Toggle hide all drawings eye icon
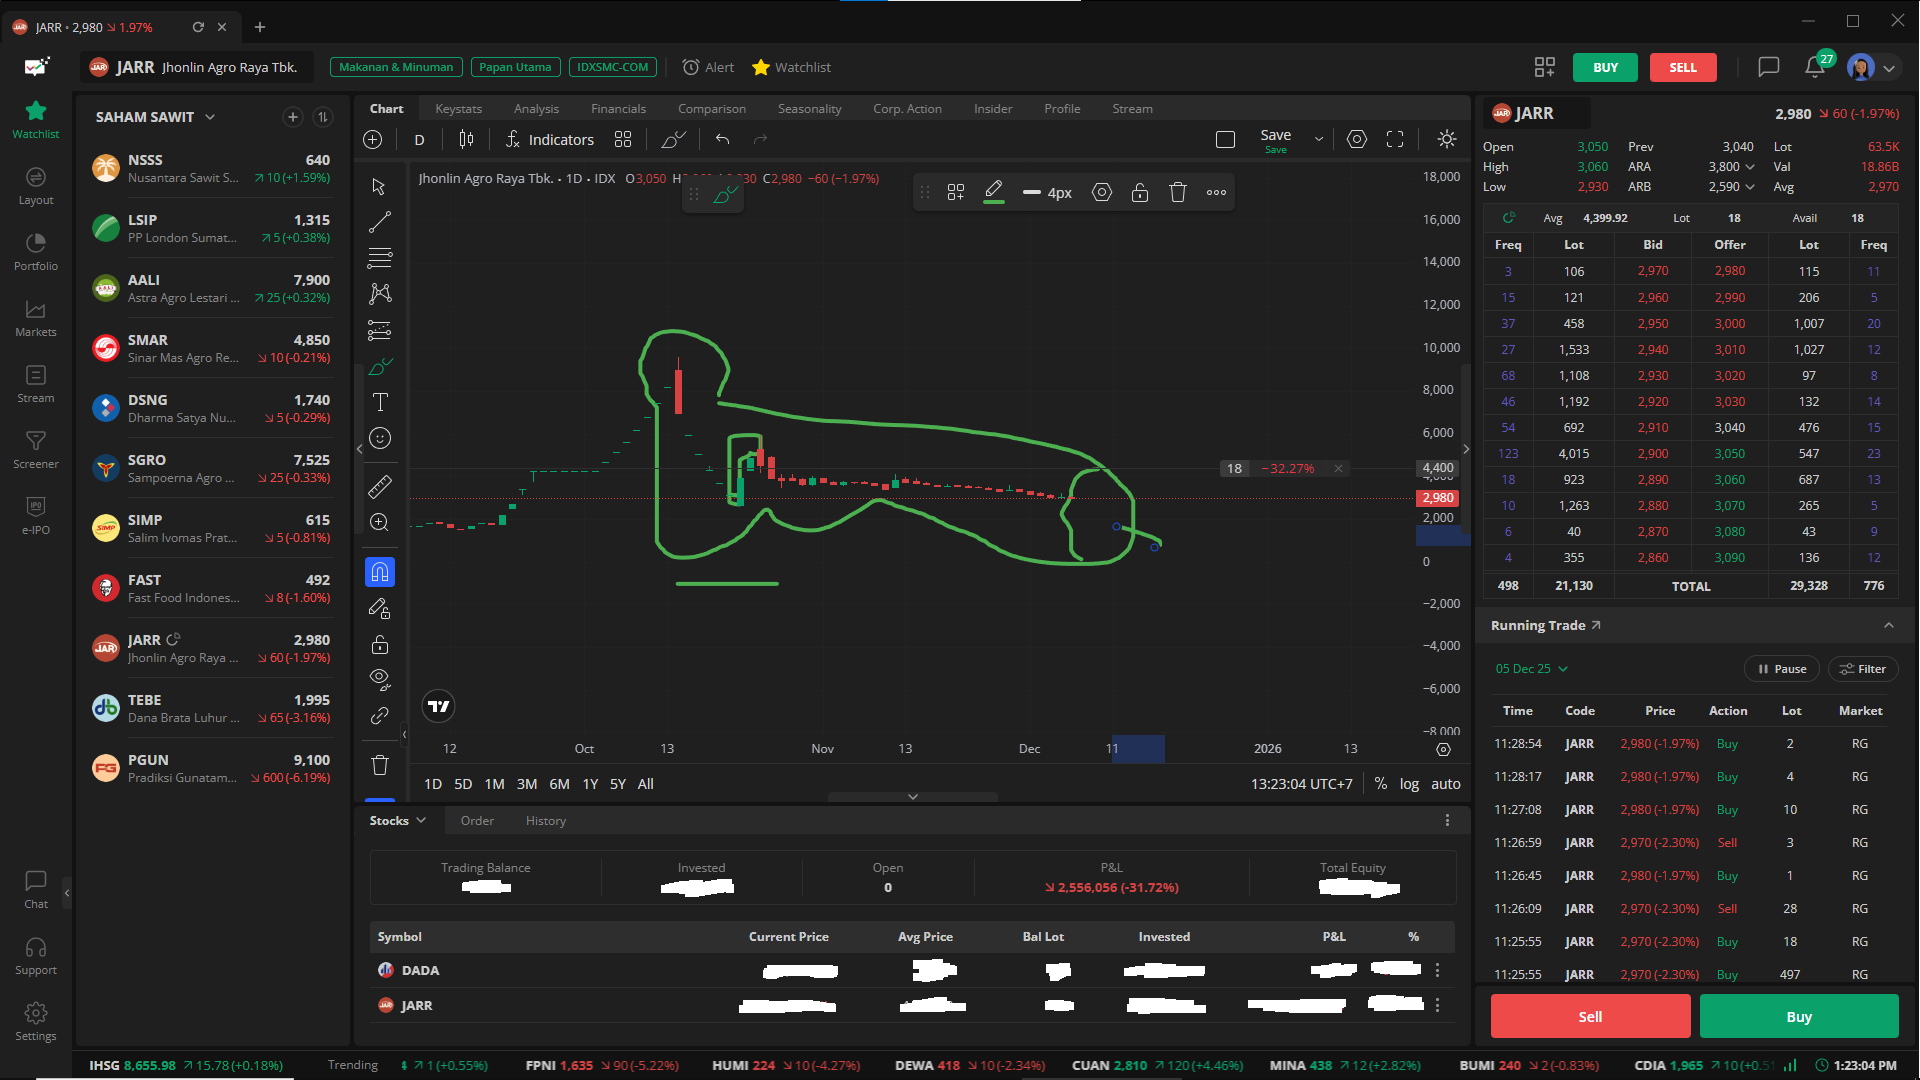Viewport: 1920px width, 1080px height. 380,679
